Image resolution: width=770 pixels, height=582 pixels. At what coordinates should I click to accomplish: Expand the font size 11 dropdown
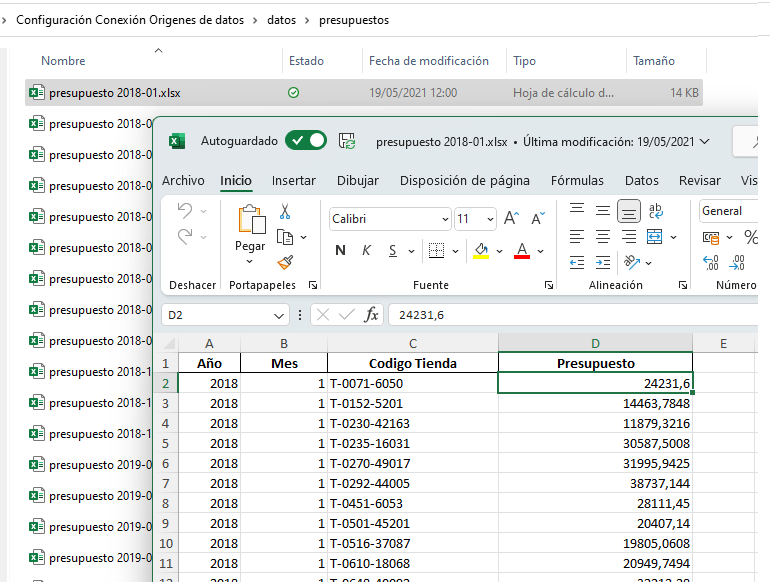489,219
